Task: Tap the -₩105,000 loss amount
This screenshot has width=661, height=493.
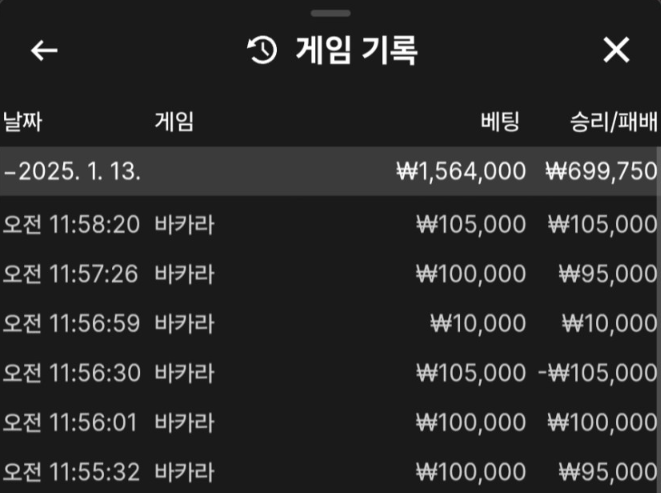Action: point(597,372)
